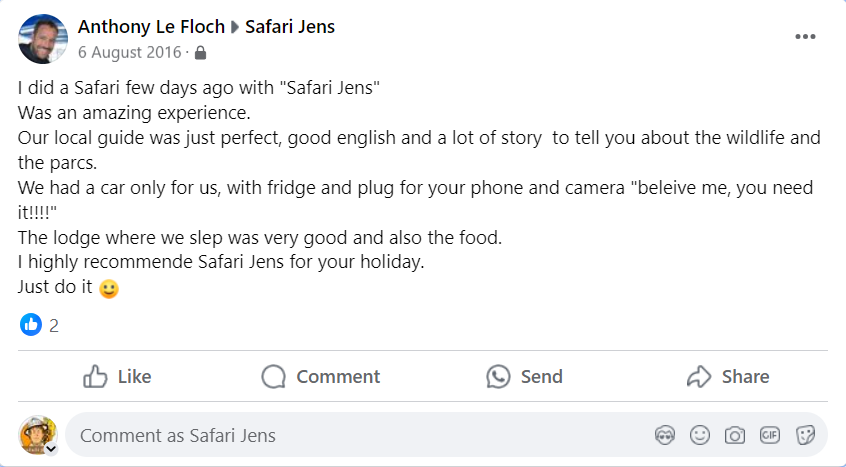Add a GIF to the comment
This screenshot has height=467, width=846.
click(x=770, y=435)
